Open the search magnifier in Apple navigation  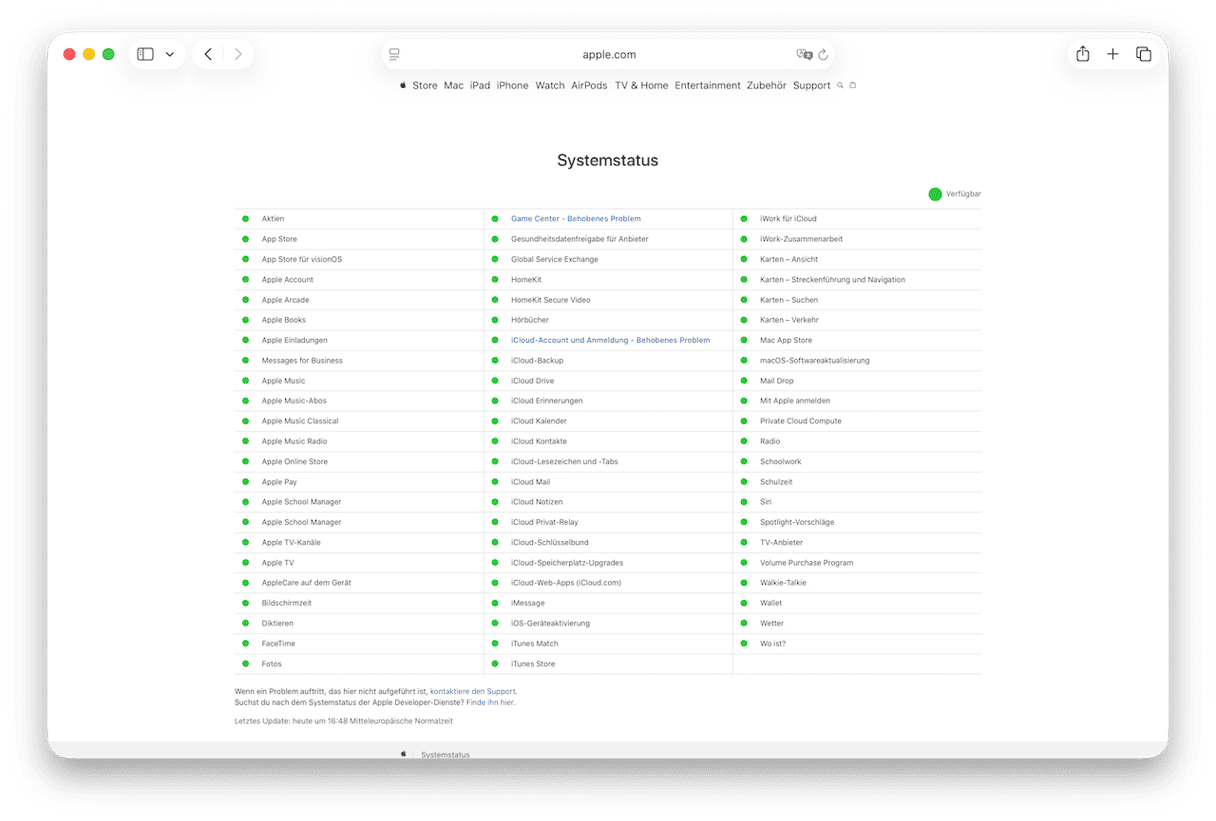(840, 86)
